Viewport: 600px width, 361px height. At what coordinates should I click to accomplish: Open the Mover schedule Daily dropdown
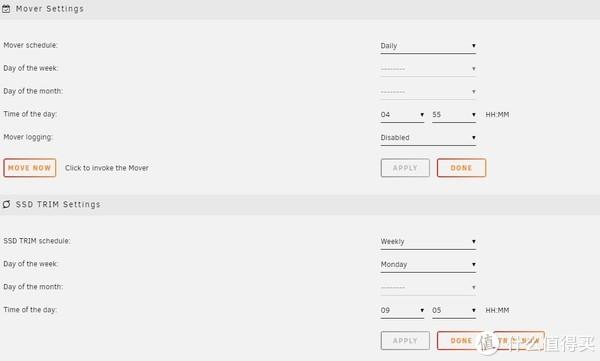[428, 46]
